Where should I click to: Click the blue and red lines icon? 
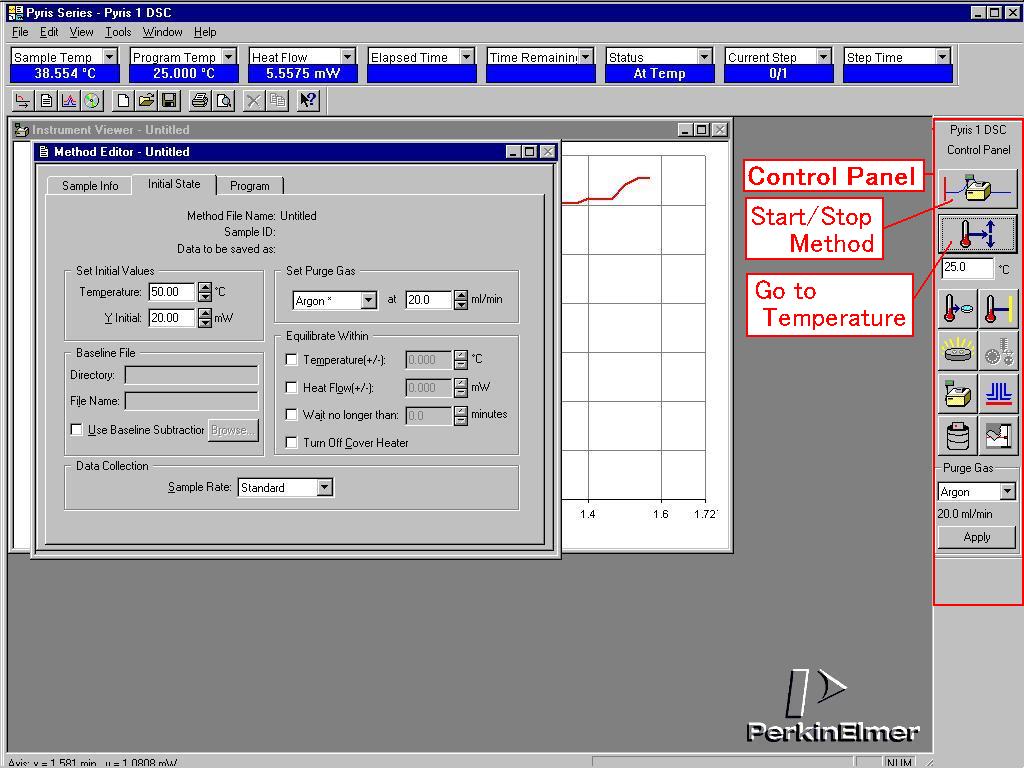tap(998, 394)
